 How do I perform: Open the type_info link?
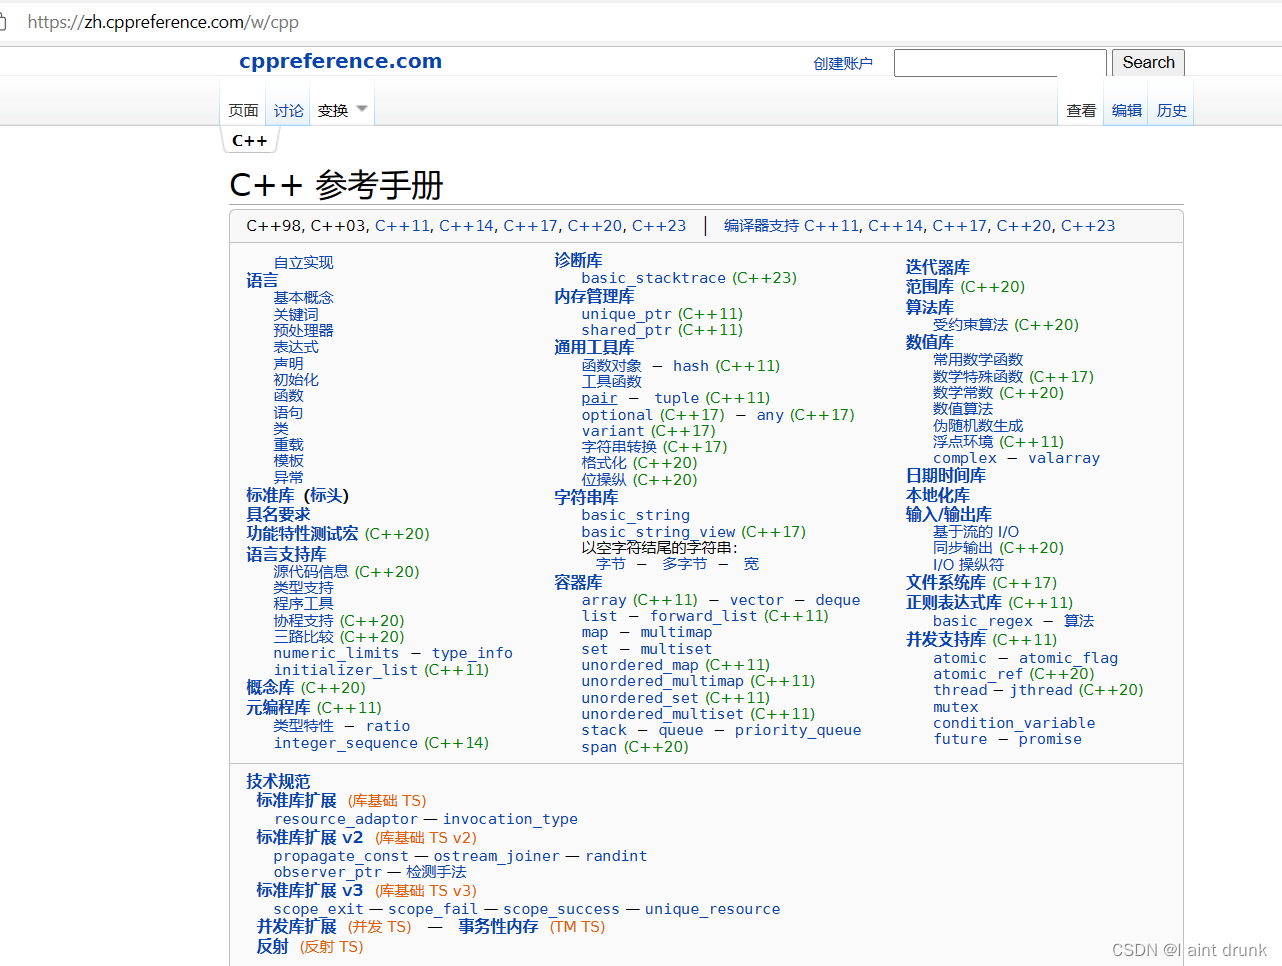tap(472, 653)
